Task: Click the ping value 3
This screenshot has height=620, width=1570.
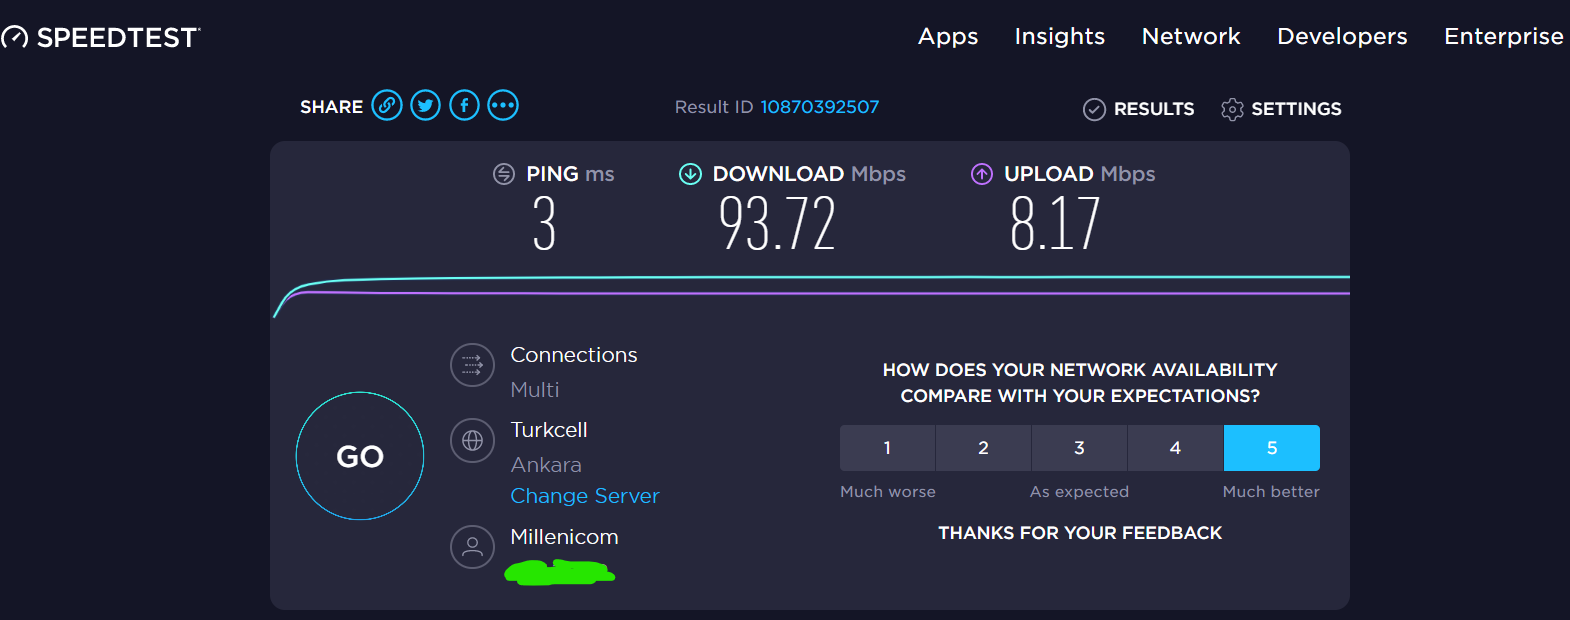Action: click(544, 223)
